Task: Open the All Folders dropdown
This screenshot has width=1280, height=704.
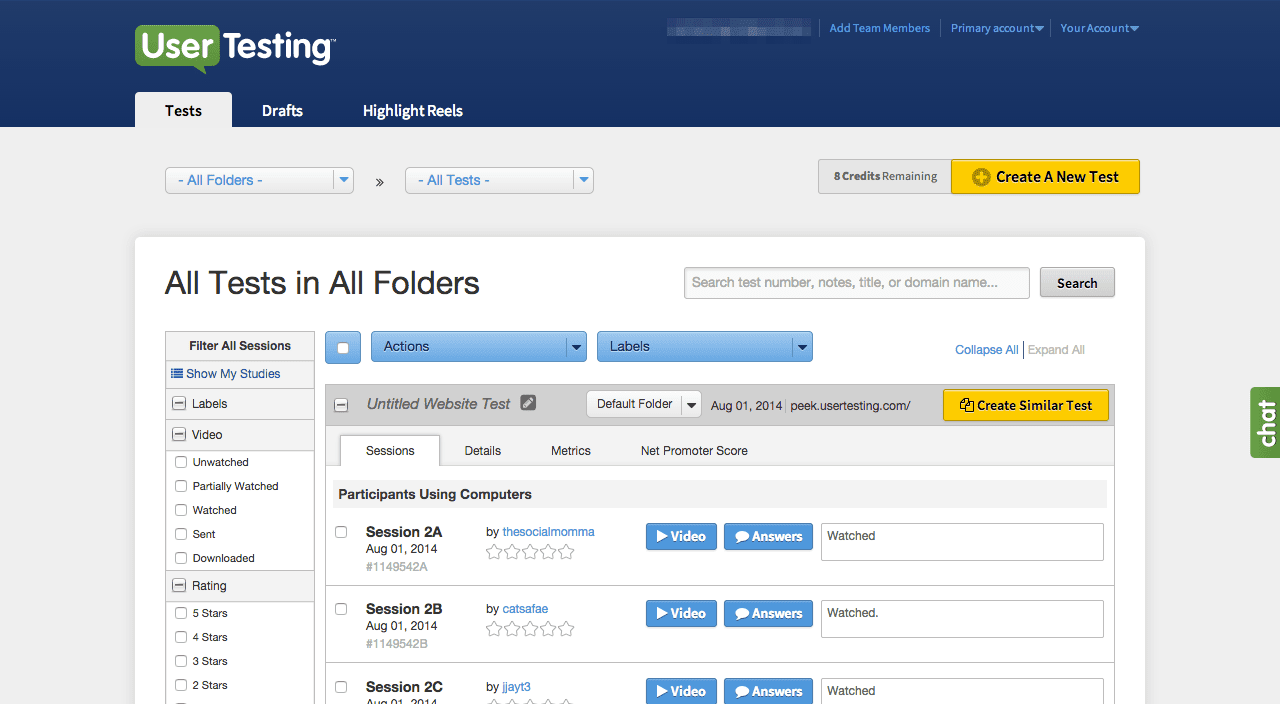Action: coord(259,180)
